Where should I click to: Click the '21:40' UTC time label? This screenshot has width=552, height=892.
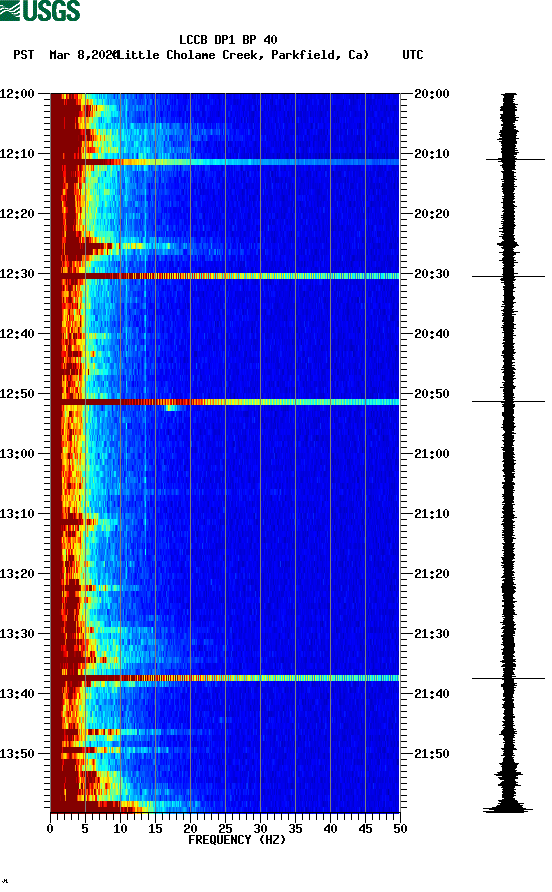(432, 694)
